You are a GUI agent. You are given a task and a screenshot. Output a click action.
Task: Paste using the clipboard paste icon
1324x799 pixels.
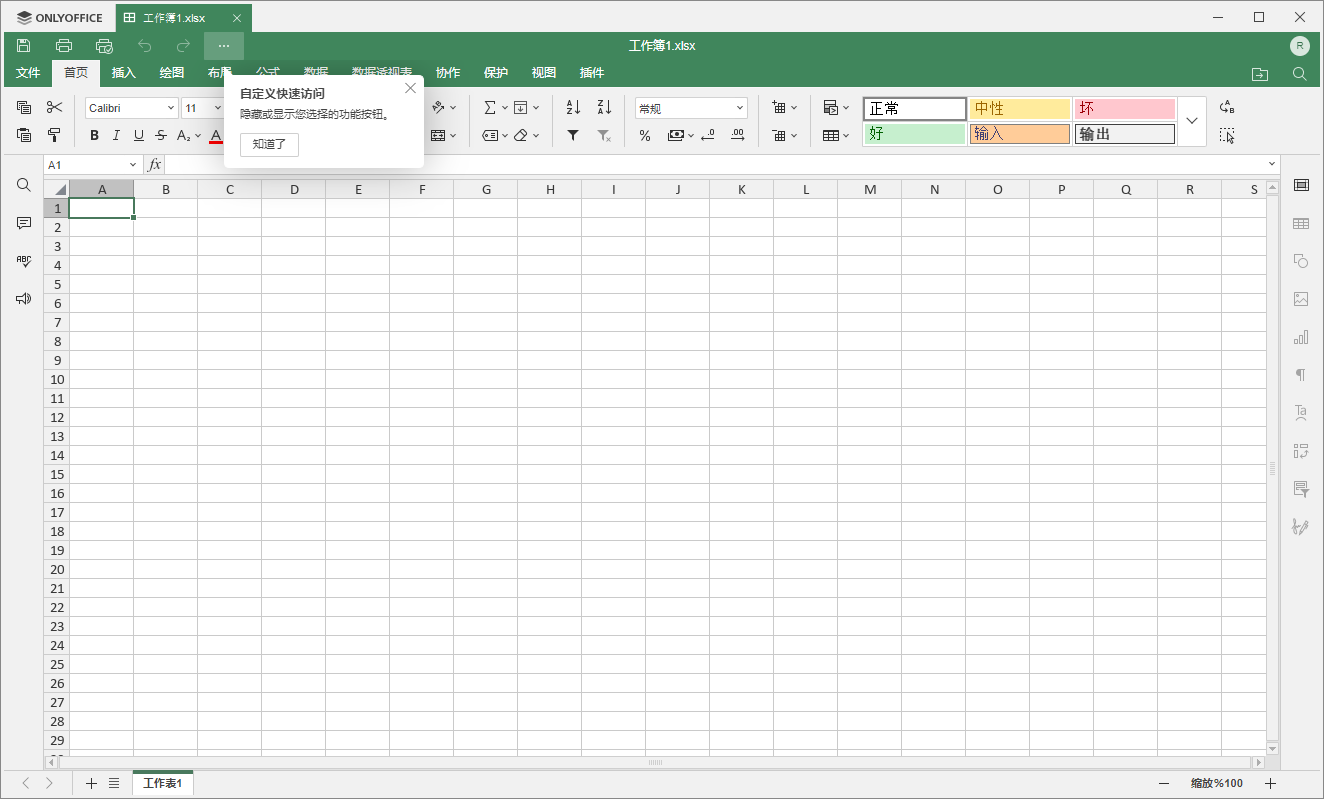[24, 135]
